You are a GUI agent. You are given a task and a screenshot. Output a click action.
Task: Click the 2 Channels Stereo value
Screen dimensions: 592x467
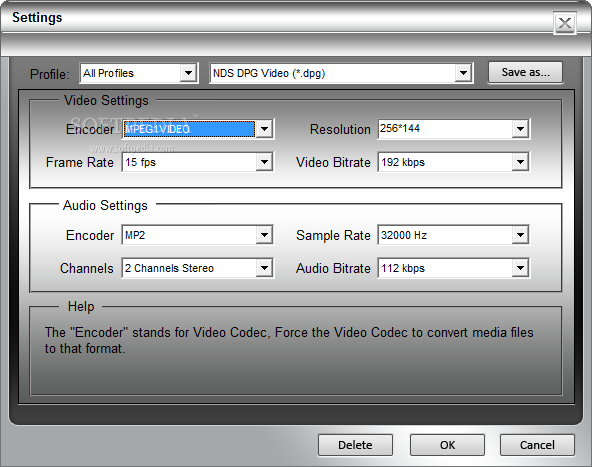(189, 268)
